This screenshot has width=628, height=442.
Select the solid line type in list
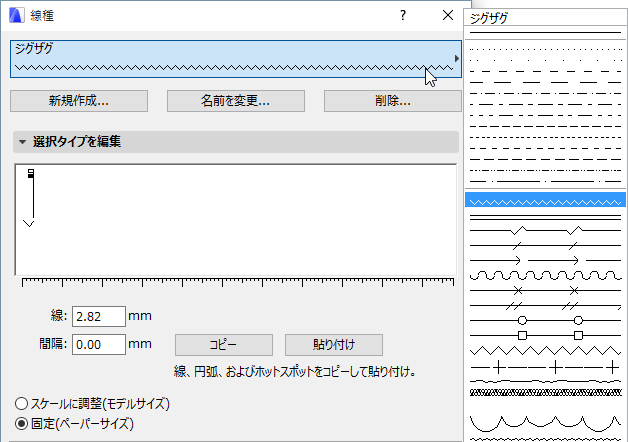545,32
